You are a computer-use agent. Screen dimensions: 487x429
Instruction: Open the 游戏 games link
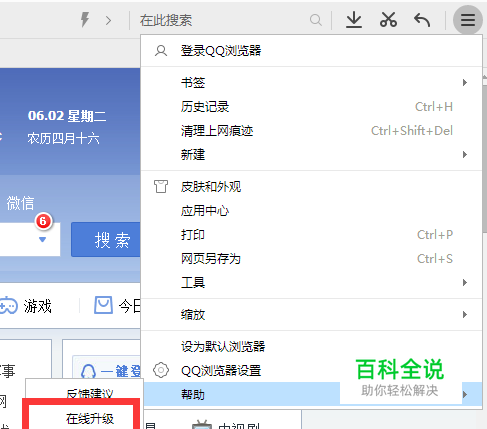[x=38, y=306]
